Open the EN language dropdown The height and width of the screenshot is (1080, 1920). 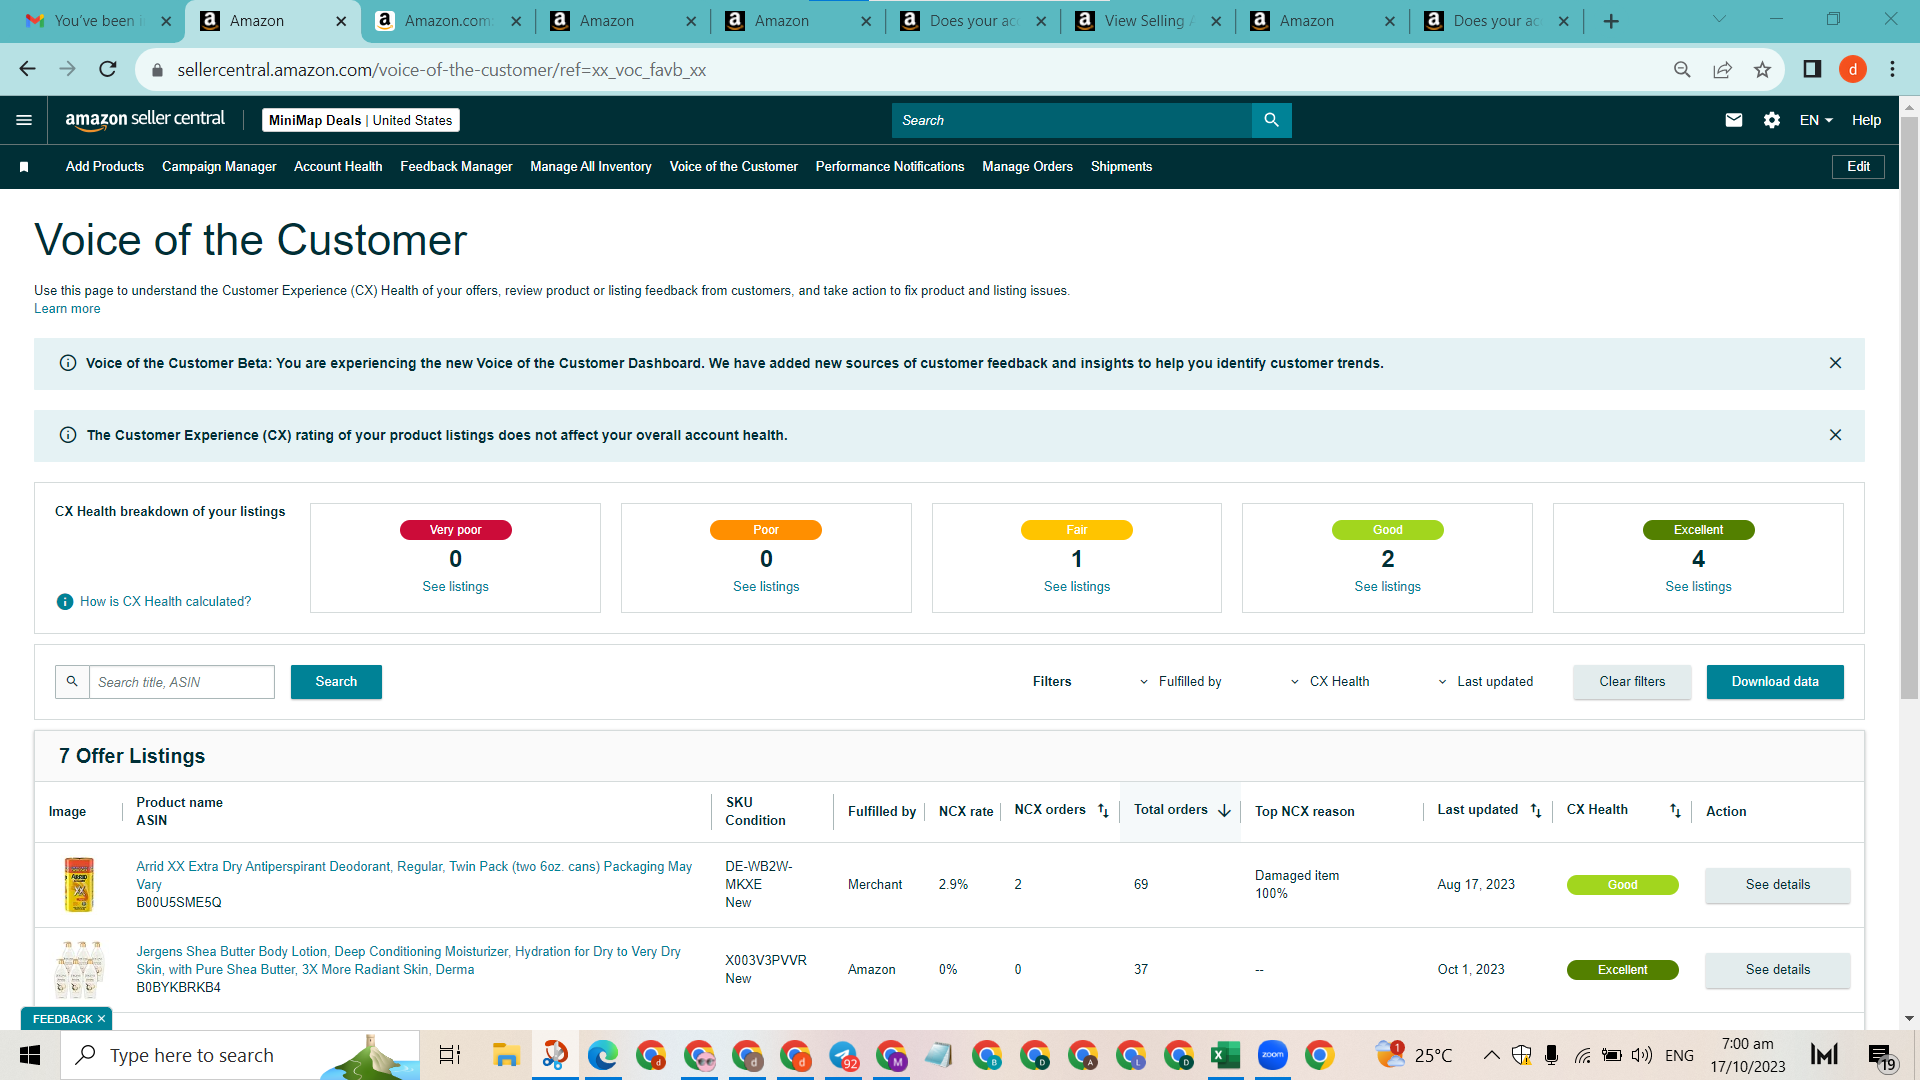(x=1816, y=120)
